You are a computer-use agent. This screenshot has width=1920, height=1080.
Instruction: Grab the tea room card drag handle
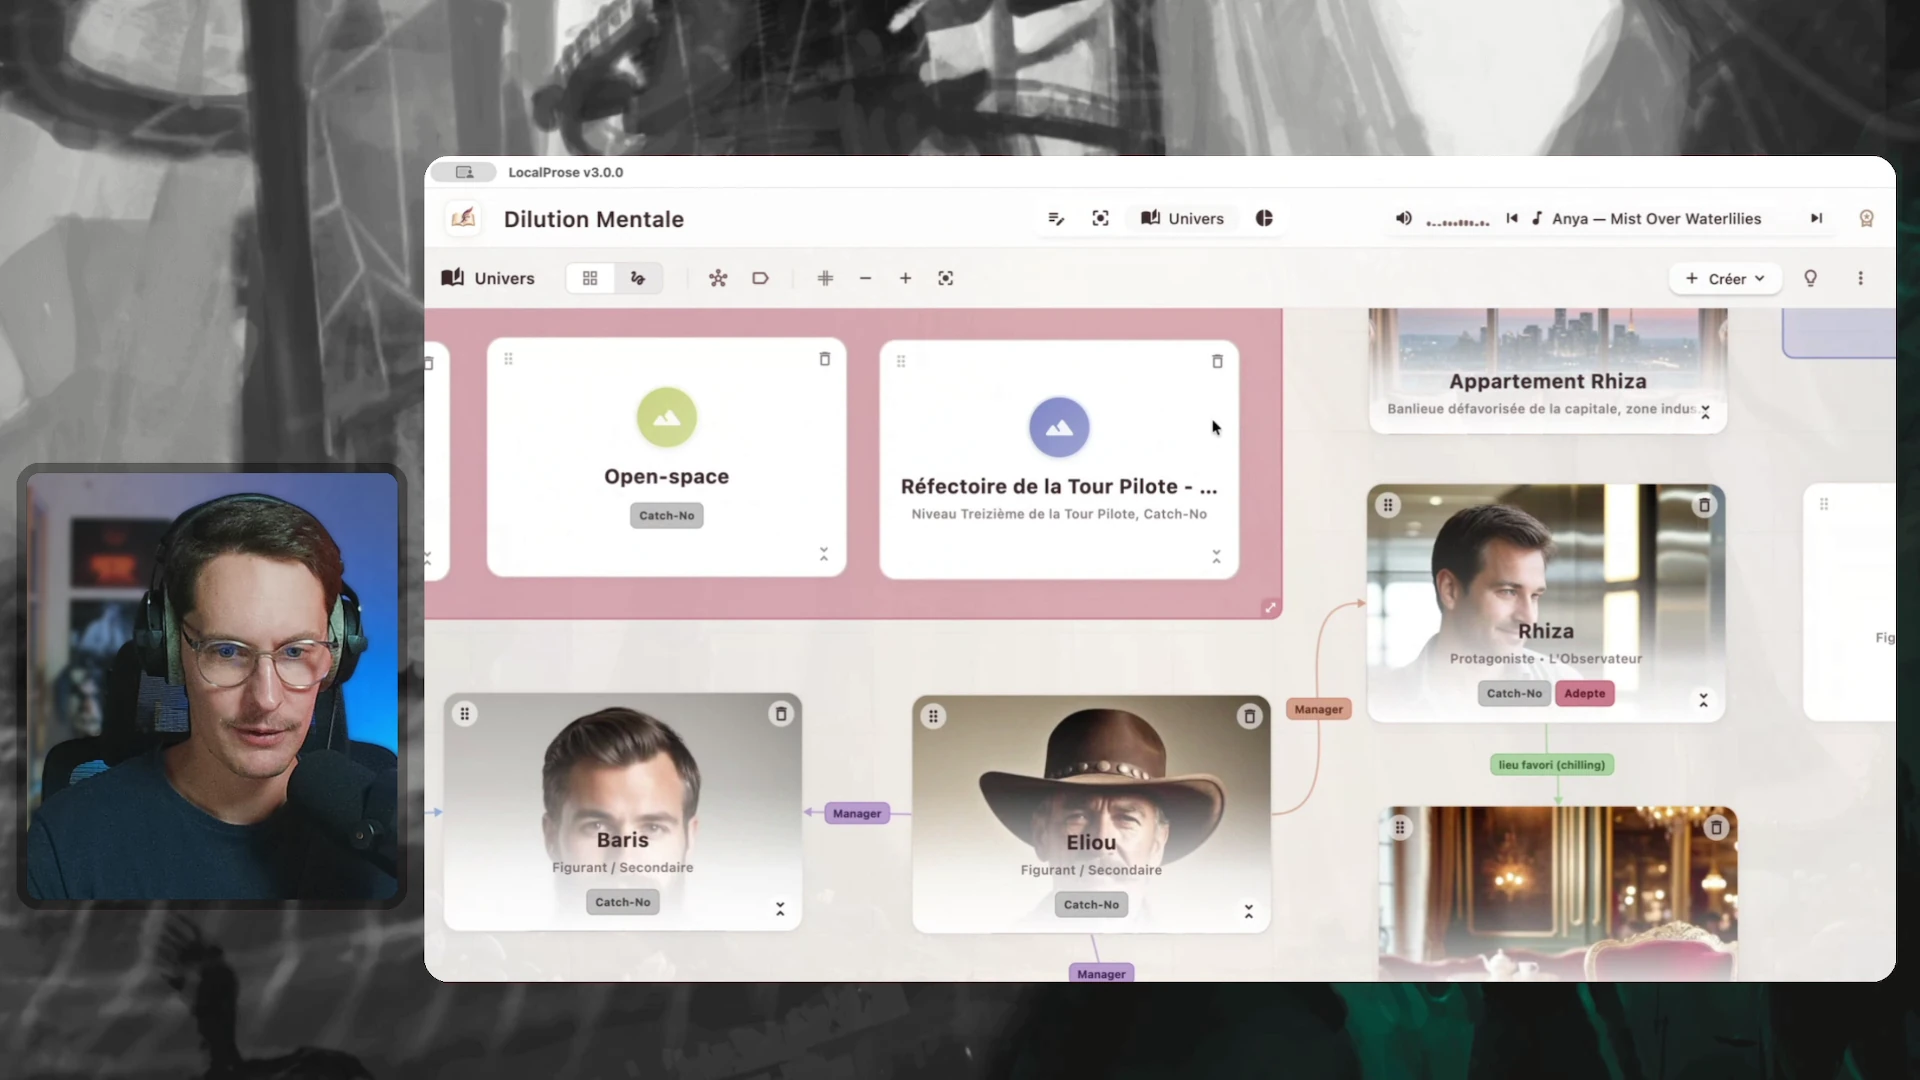tap(1400, 827)
